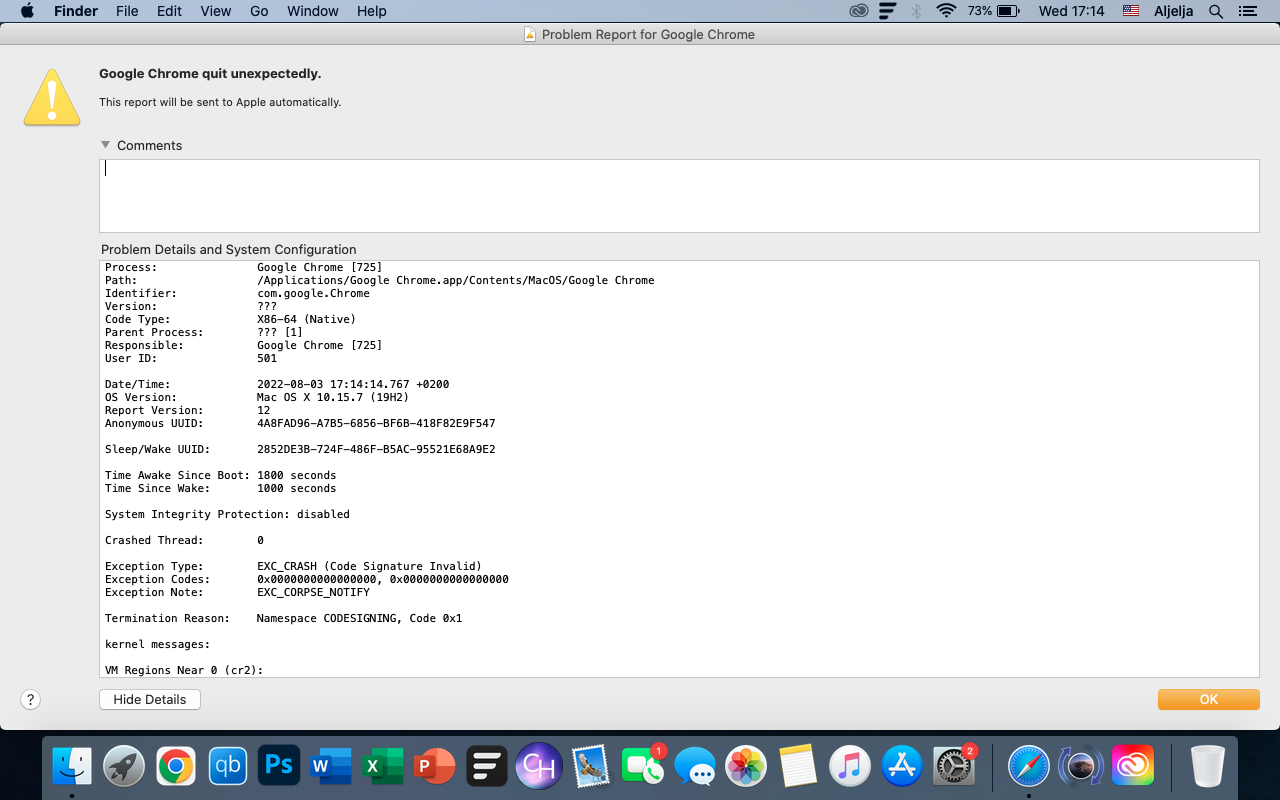Click the question mark help button
This screenshot has height=800, width=1280.
coord(31,700)
